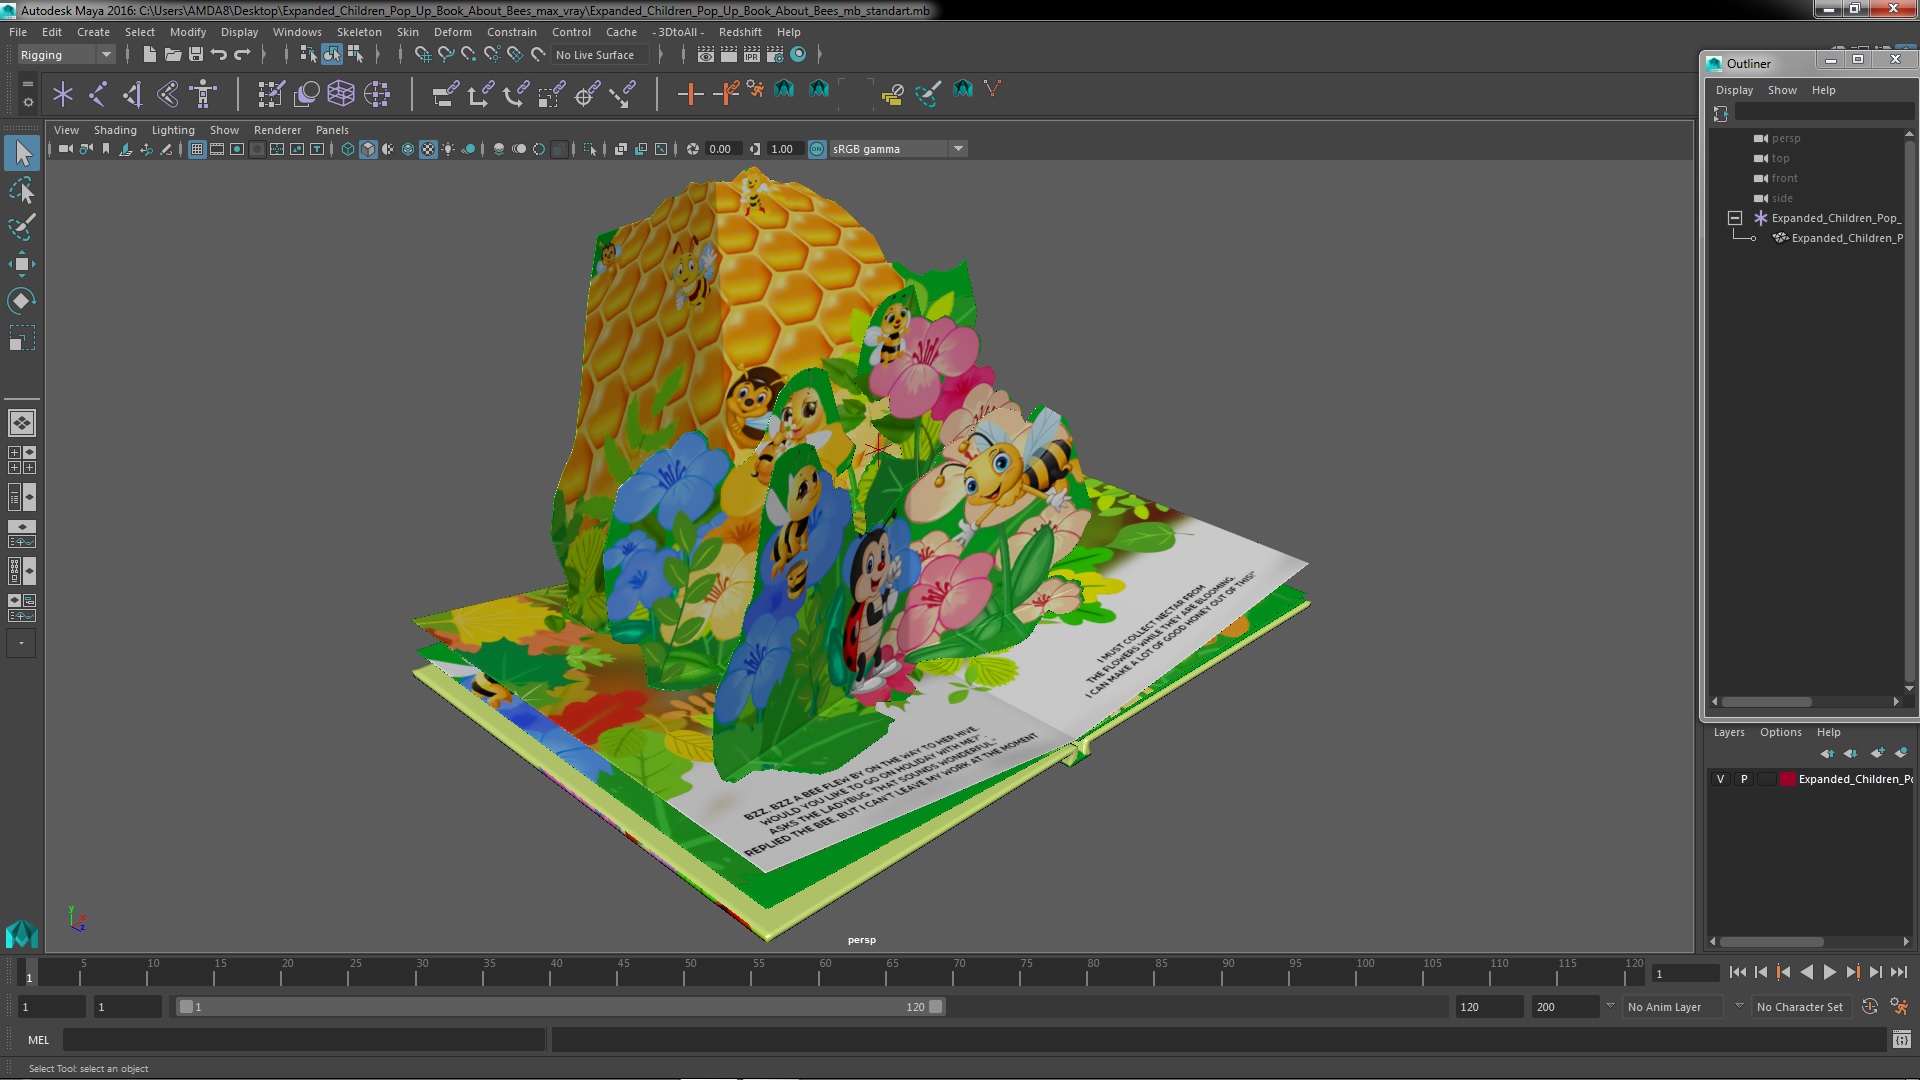Click the Parent constraint shelf icon
The height and width of the screenshot is (1080, 1920).
tap(446, 94)
